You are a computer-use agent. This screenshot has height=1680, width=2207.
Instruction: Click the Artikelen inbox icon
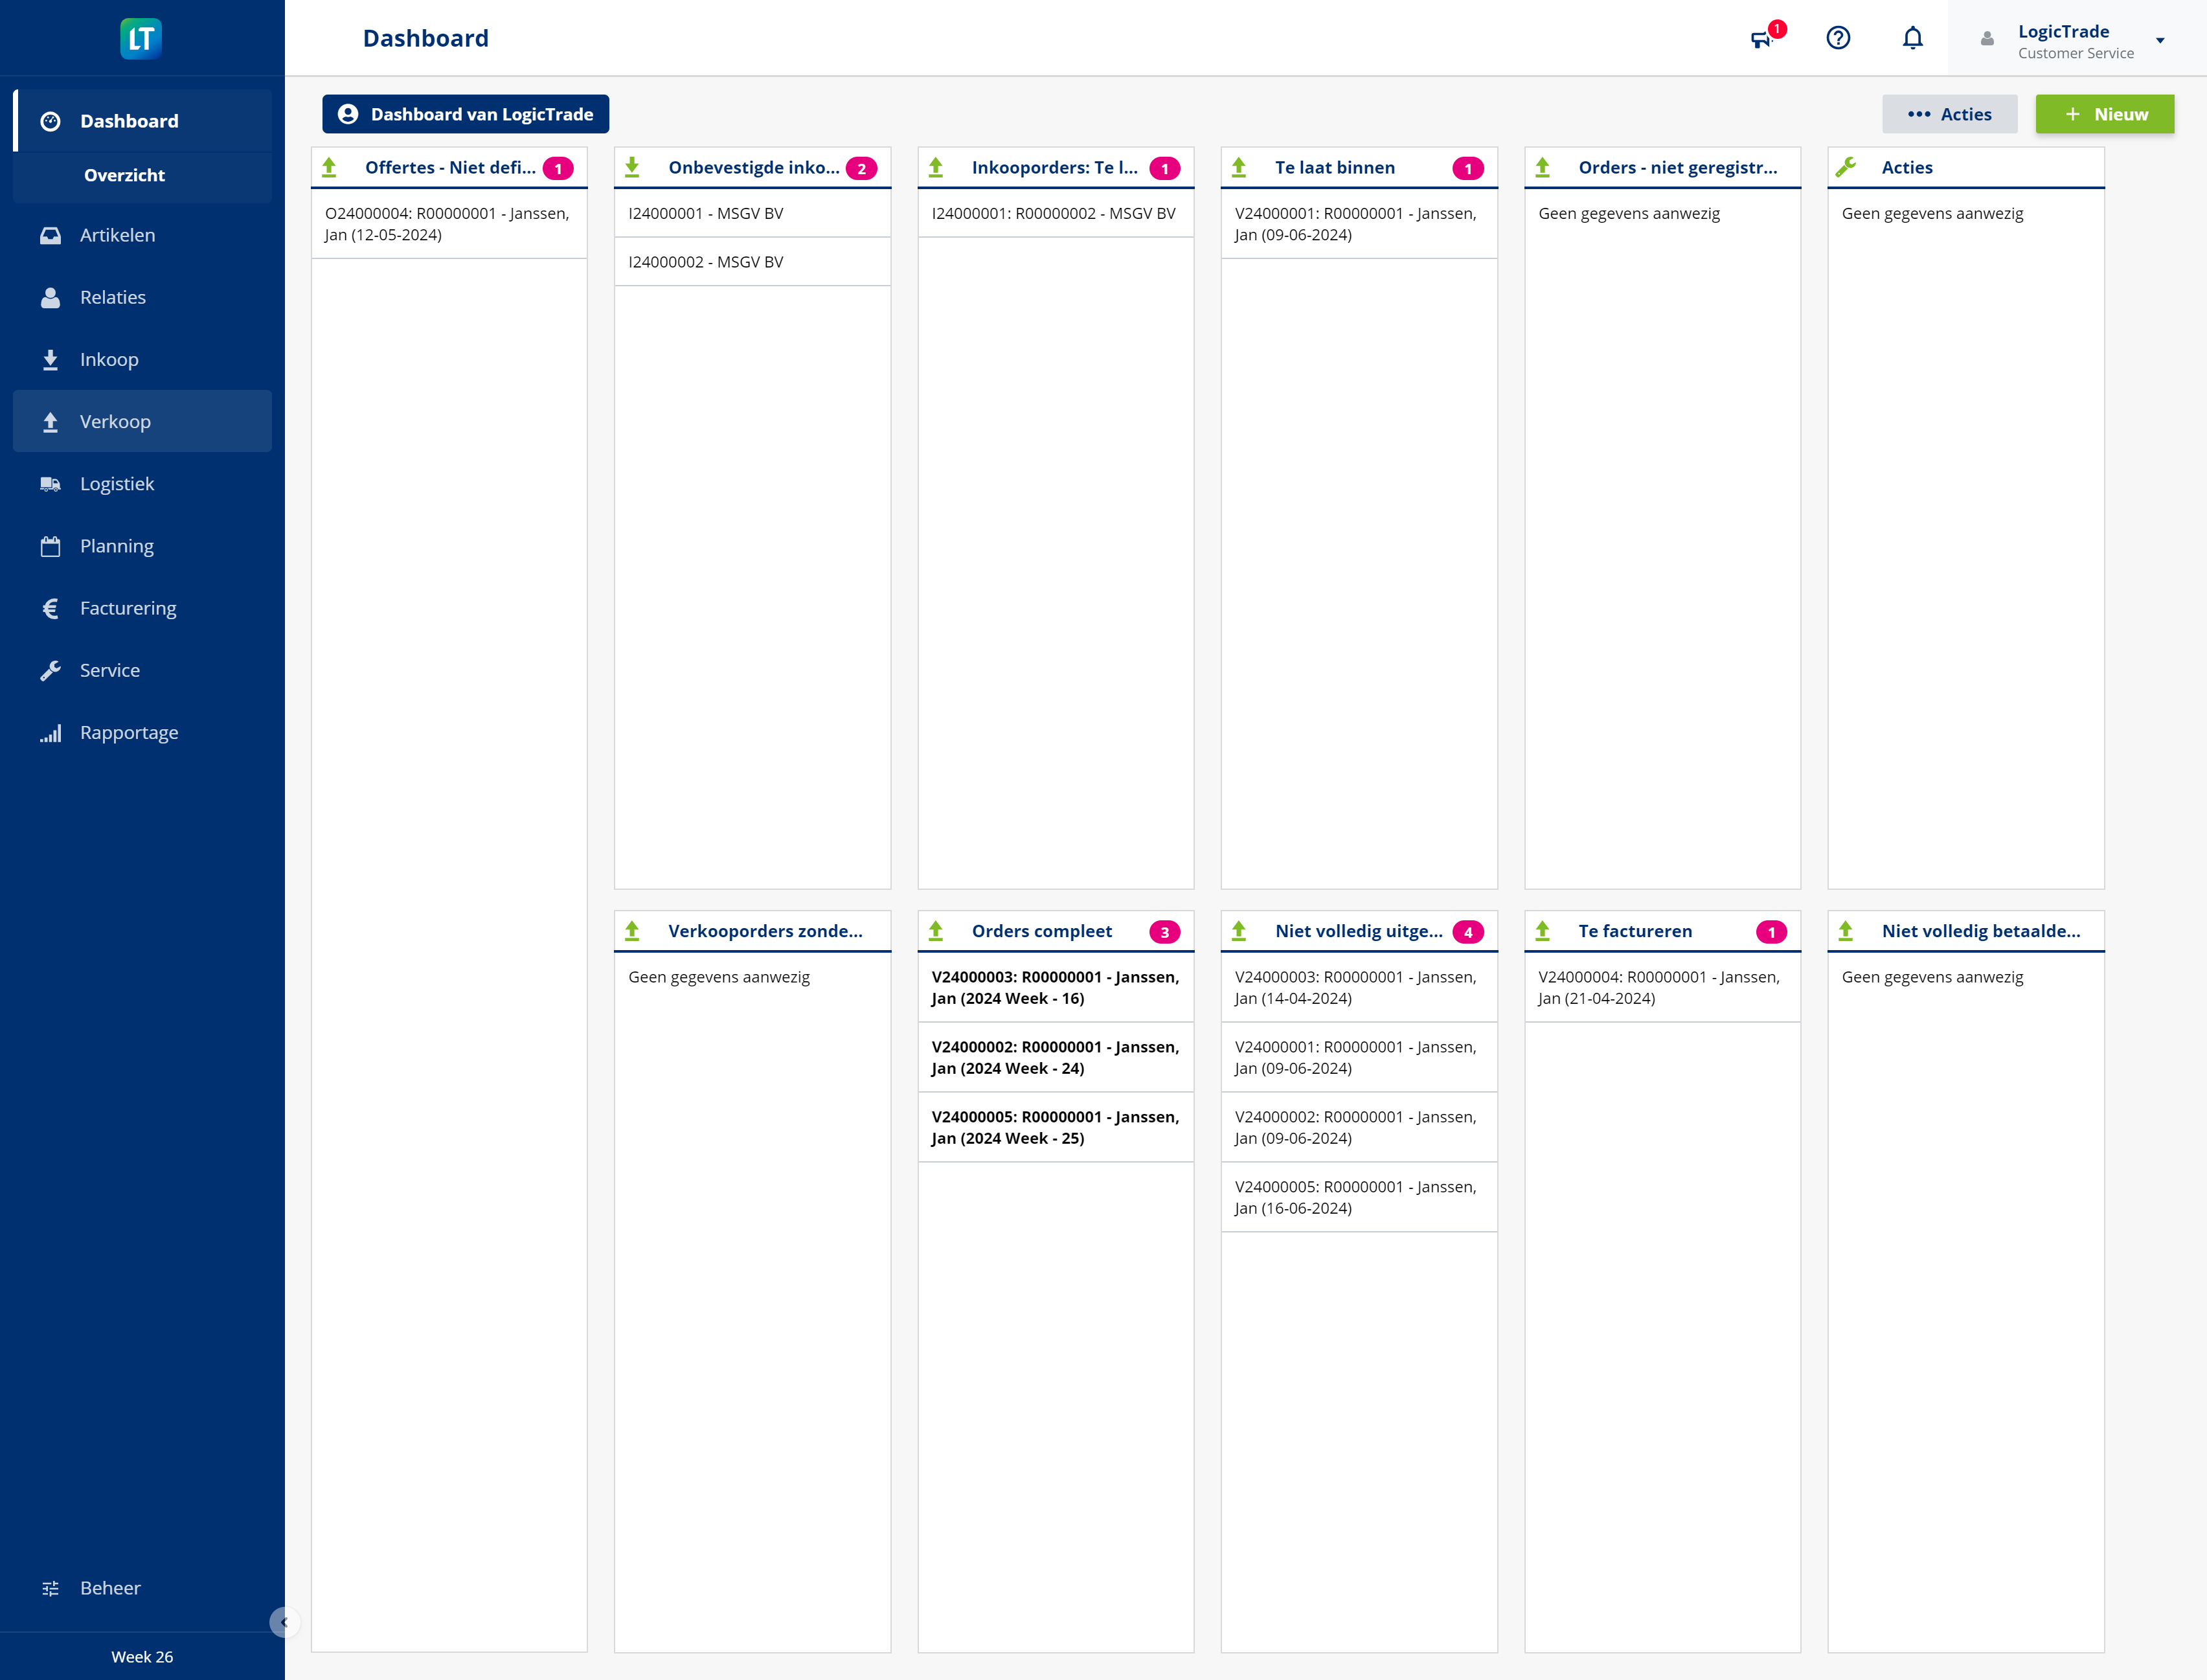point(50,235)
